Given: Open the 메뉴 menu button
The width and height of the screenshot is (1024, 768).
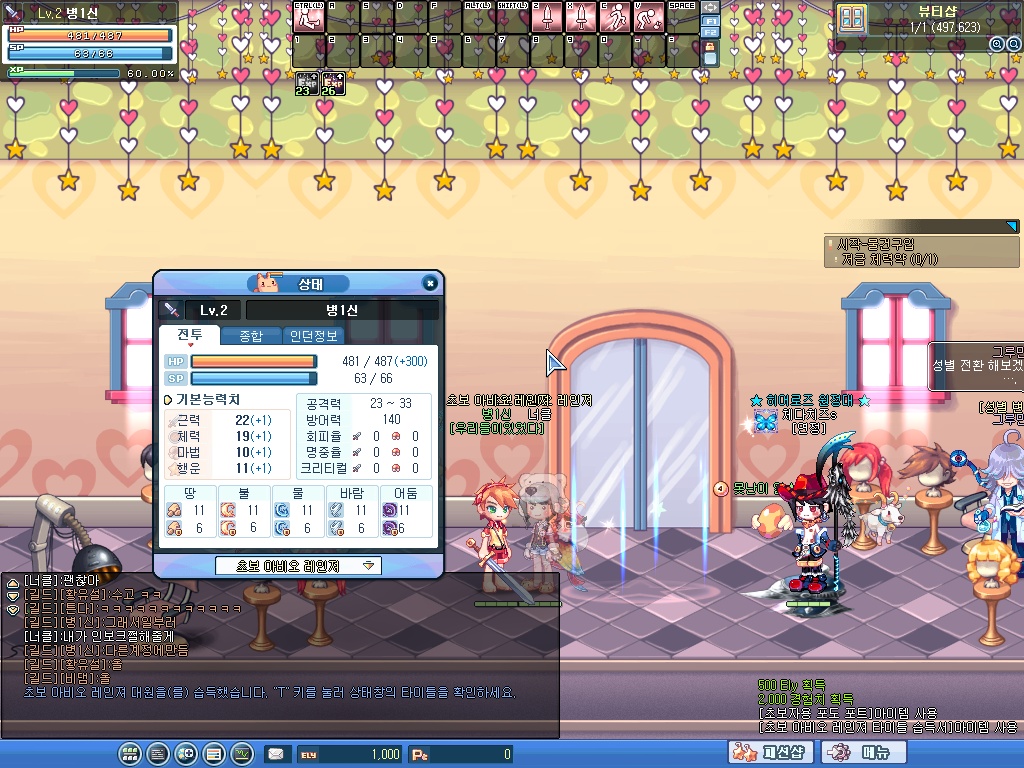Looking at the screenshot, I should (x=863, y=752).
